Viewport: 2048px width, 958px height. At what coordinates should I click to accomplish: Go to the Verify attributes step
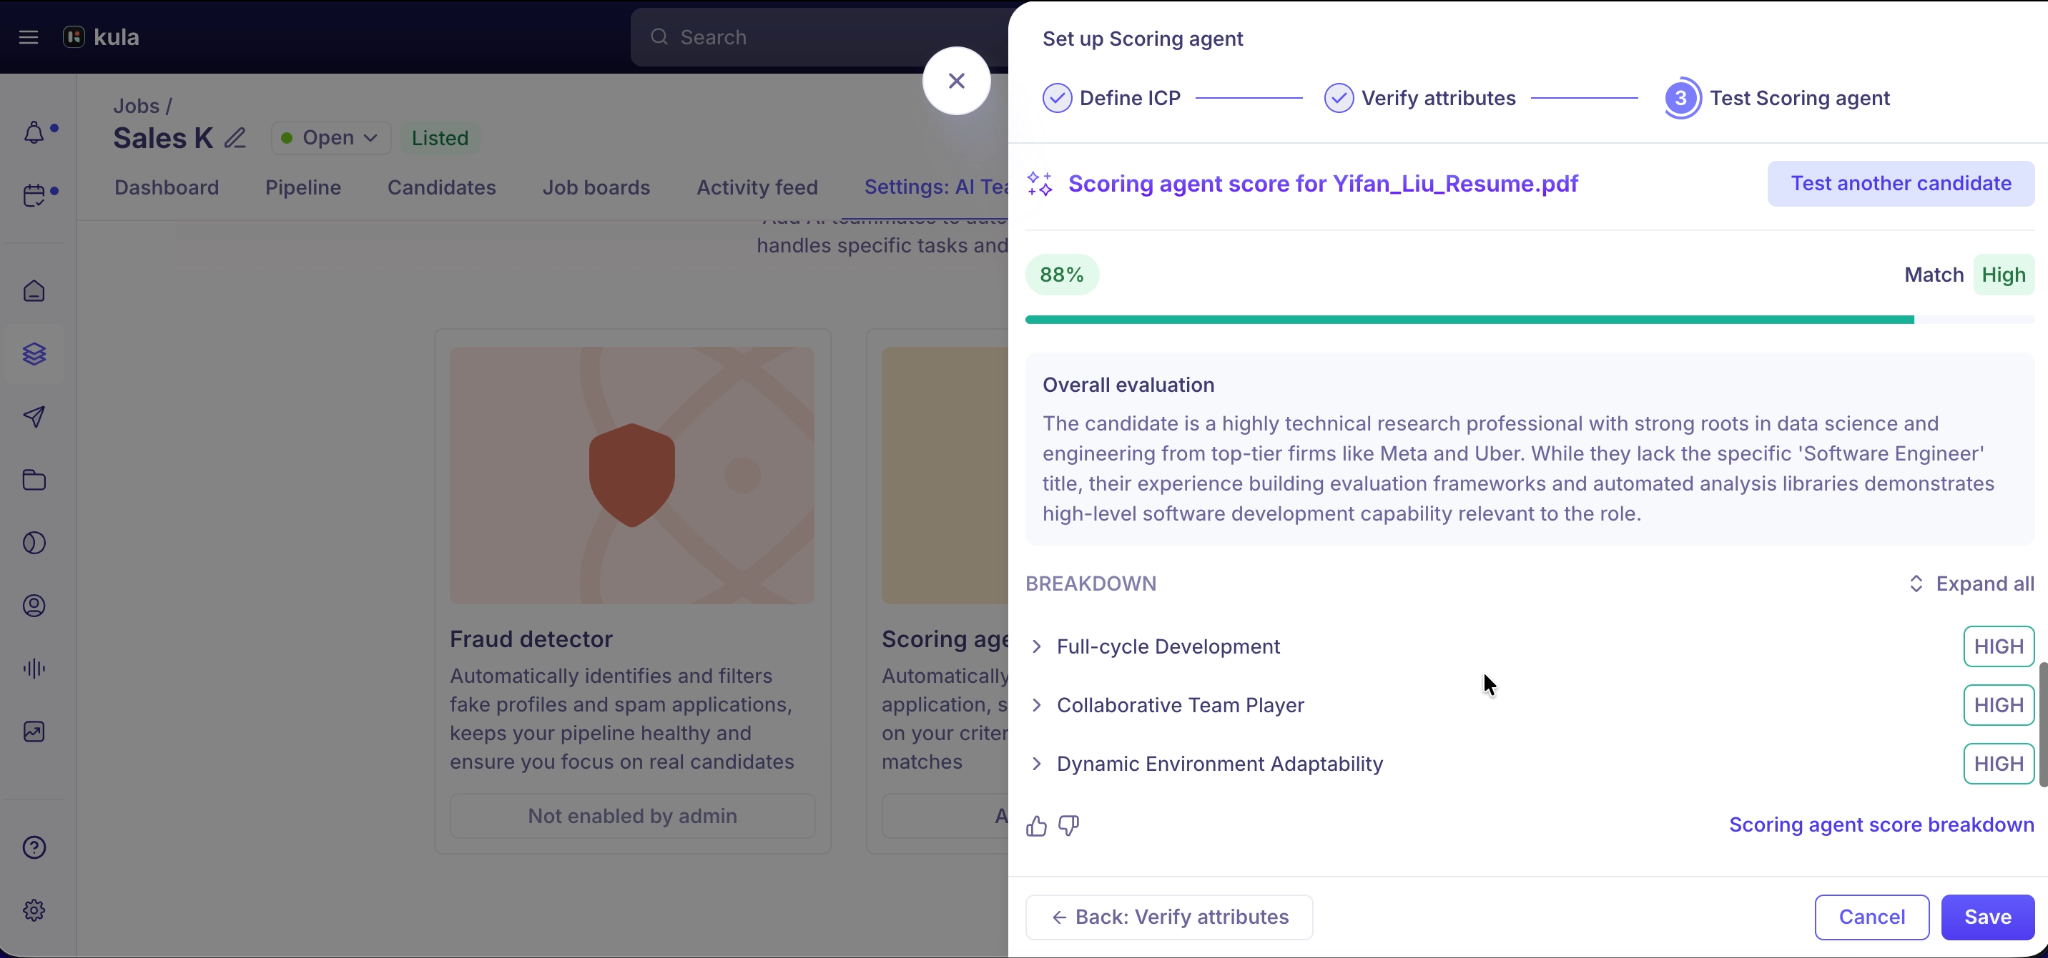(x=1420, y=98)
